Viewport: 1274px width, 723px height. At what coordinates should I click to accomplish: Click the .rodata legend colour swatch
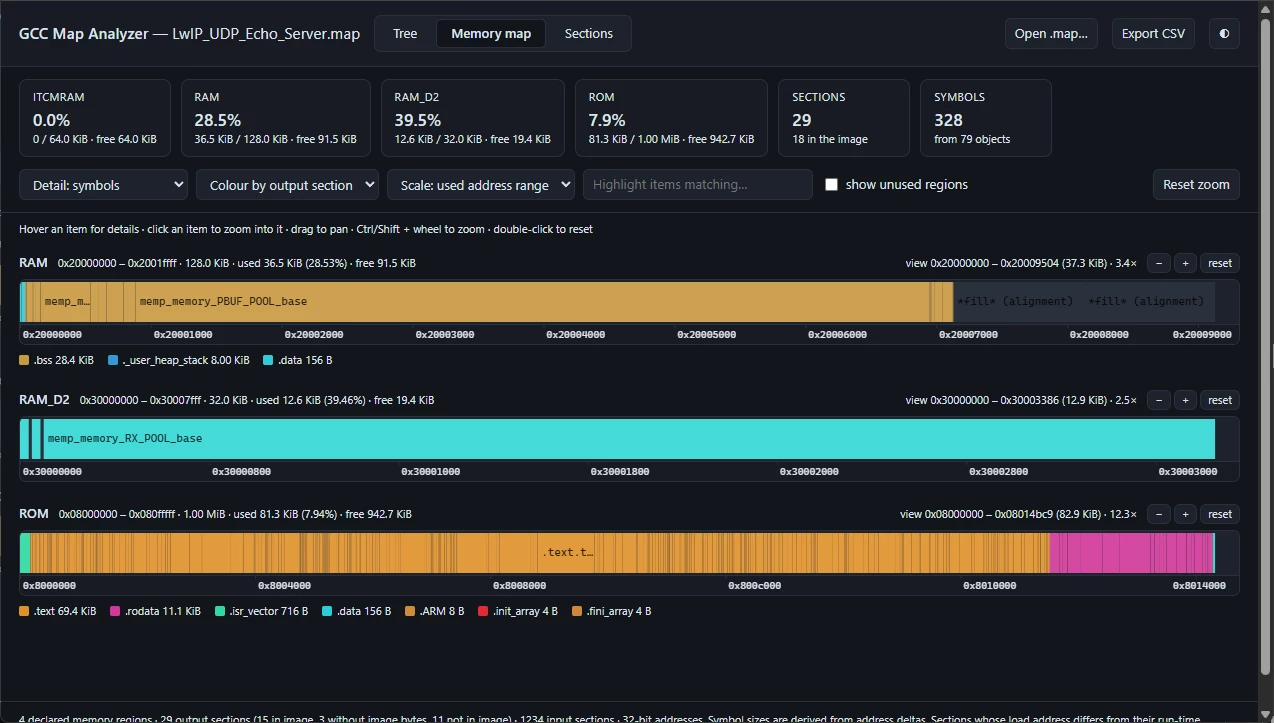point(115,611)
